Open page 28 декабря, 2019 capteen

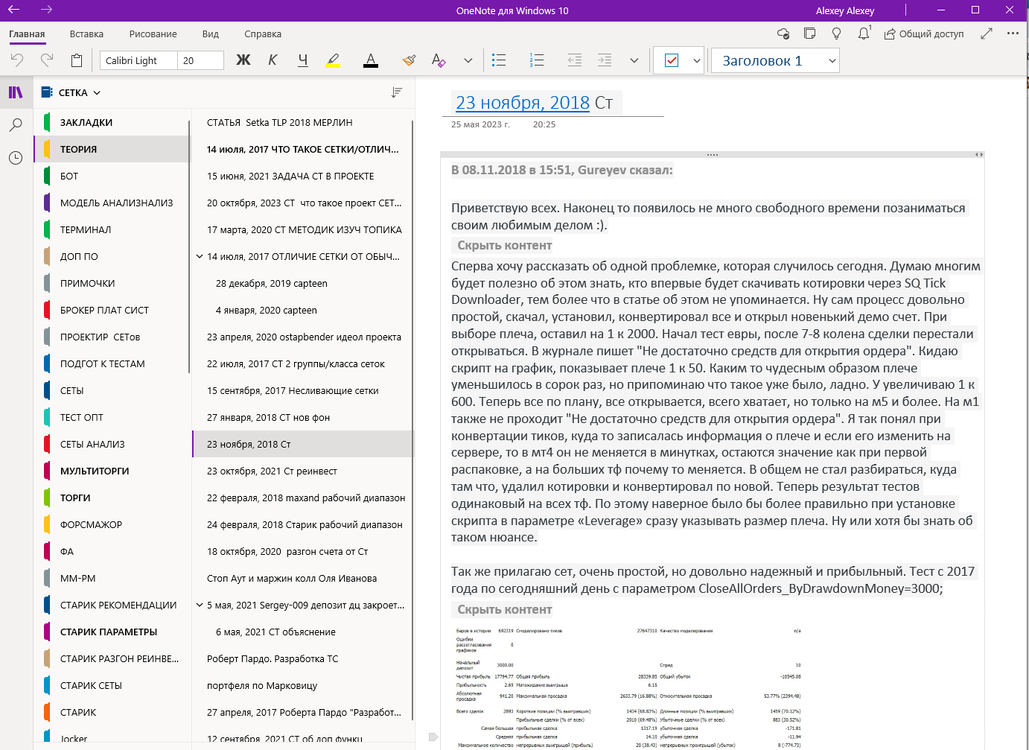pyautogui.click(x=303, y=283)
